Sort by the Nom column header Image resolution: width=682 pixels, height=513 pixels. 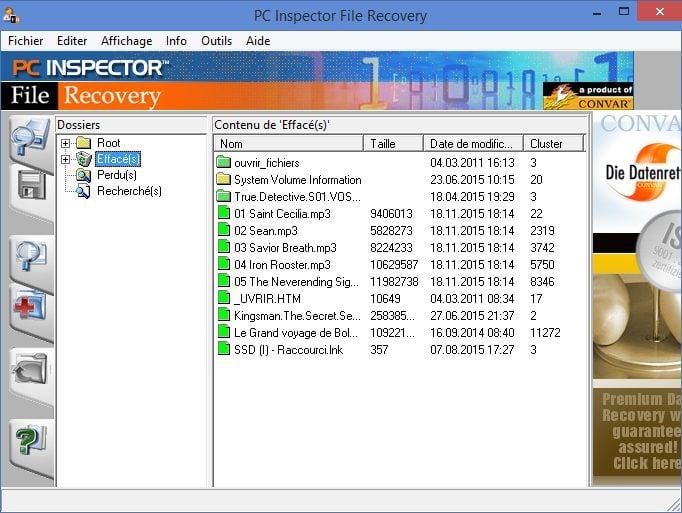pos(289,144)
